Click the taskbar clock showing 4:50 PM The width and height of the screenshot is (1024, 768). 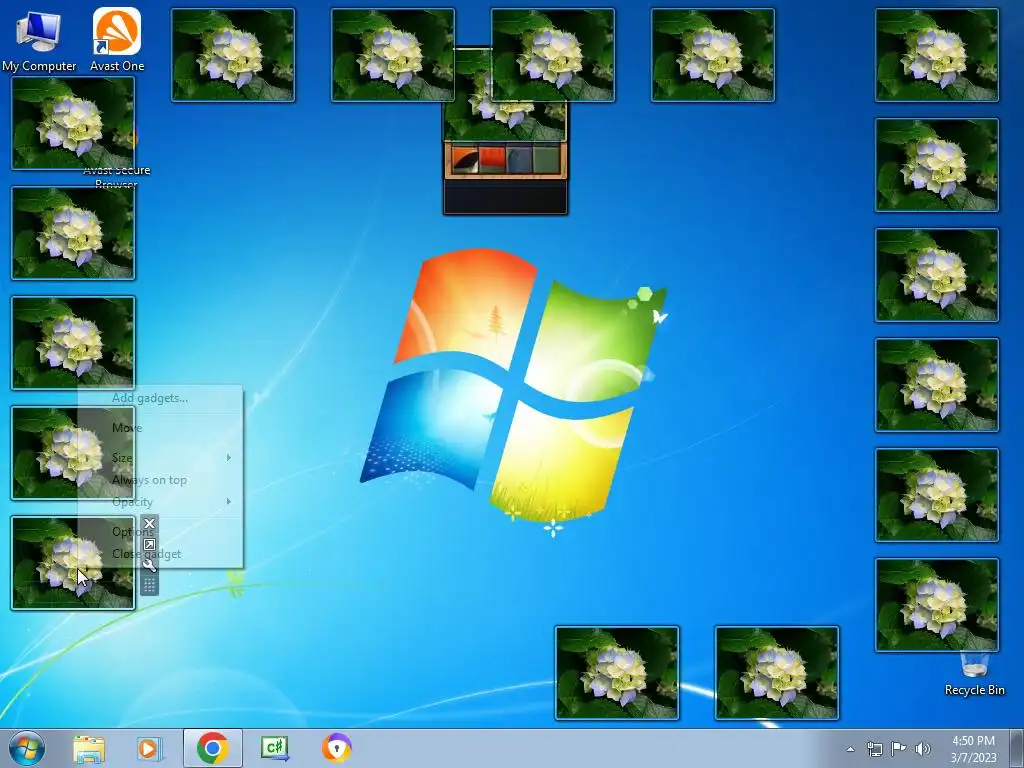click(x=973, y=749)
